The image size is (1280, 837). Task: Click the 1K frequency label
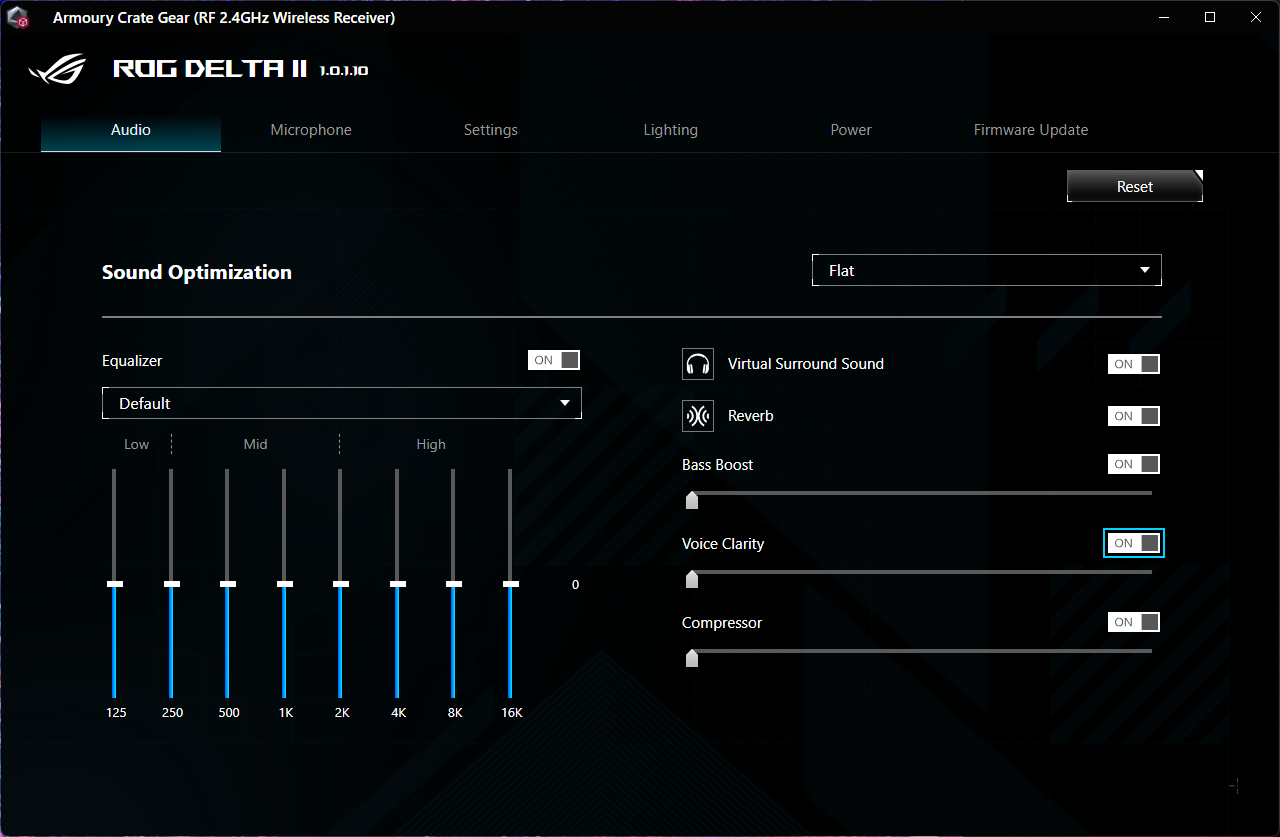tap(286, 713)
